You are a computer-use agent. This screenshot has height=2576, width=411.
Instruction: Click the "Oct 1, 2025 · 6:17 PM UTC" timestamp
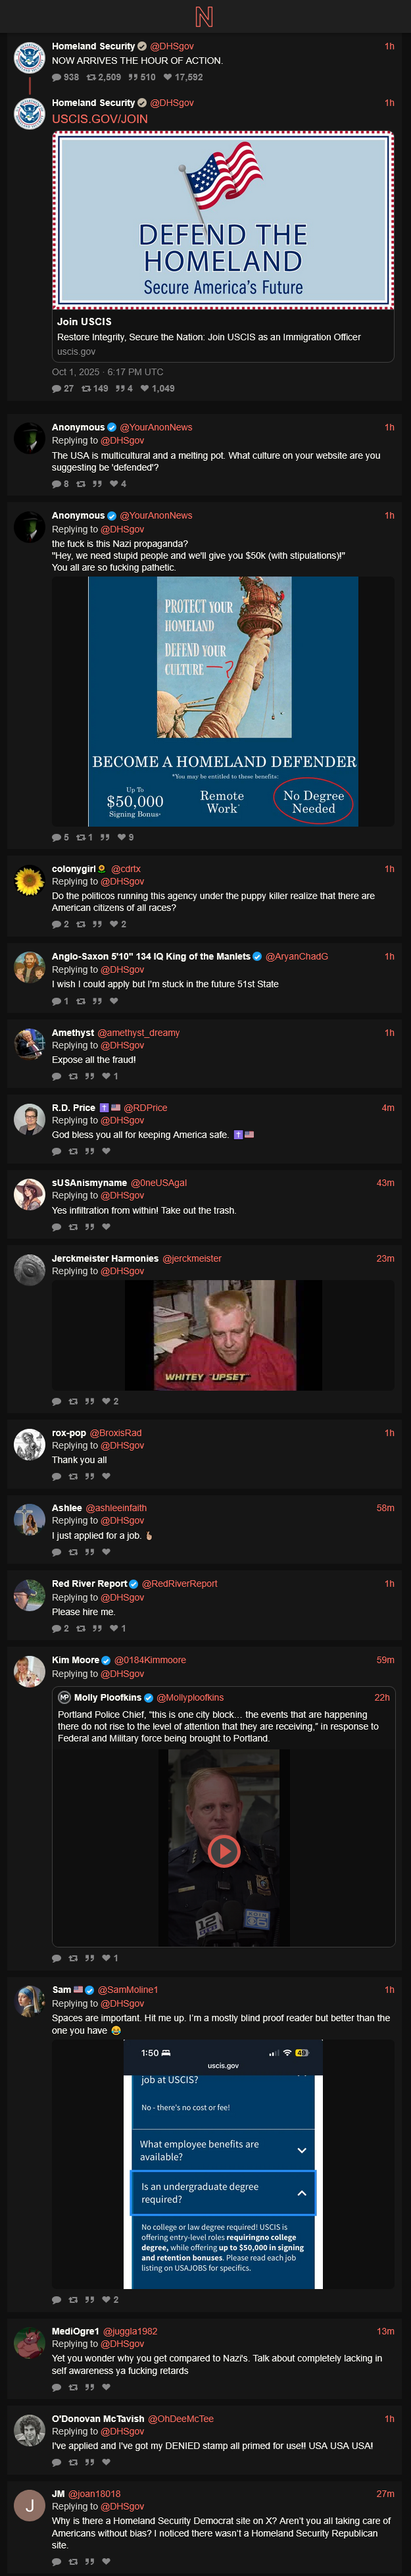[x=107, y=372]
